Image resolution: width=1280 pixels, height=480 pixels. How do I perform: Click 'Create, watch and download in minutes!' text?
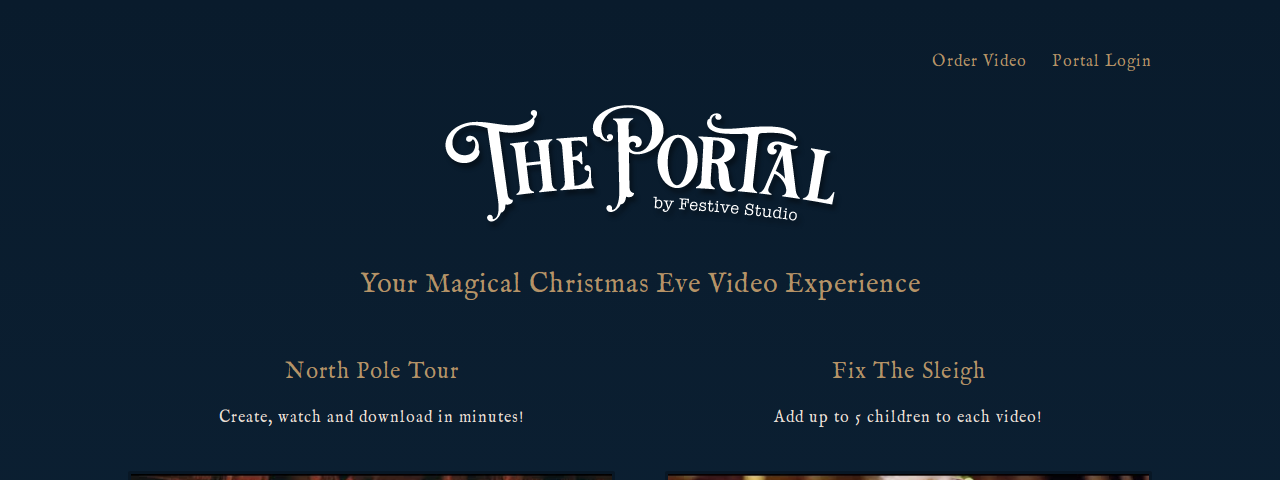click(371, 416)
